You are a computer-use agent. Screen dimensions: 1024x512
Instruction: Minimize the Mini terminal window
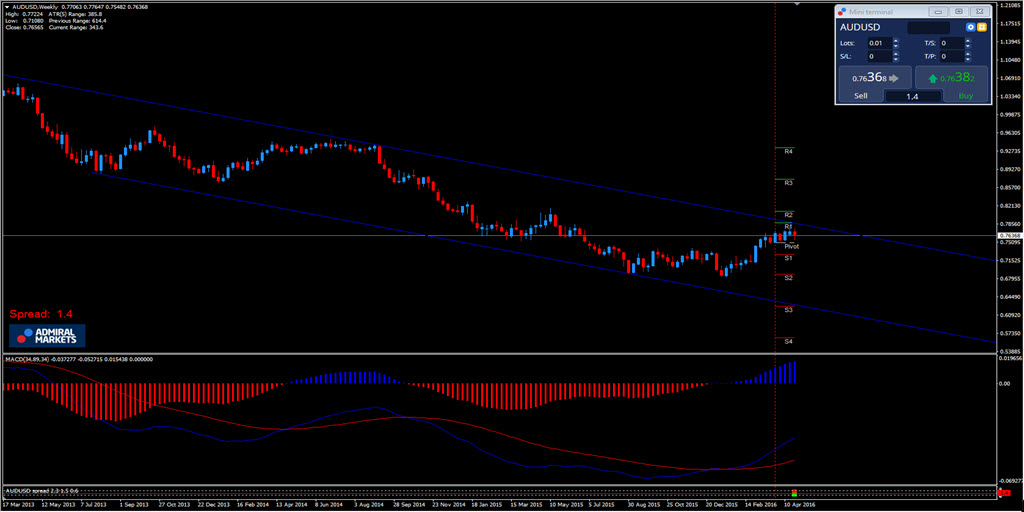(x=937, y=11)
